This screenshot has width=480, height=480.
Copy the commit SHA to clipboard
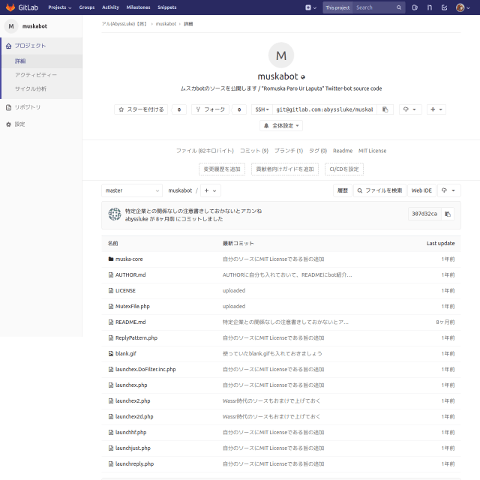(448, 214)
